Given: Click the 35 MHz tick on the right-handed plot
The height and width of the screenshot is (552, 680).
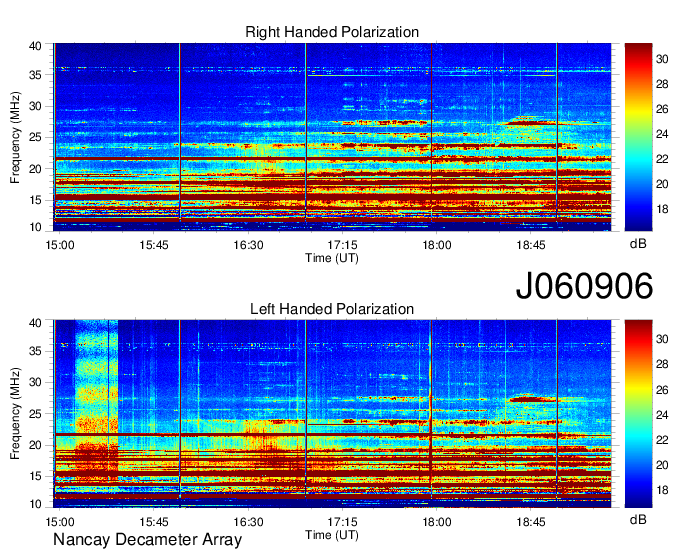Looking at the screenshot, I should (x=35, y=75).
